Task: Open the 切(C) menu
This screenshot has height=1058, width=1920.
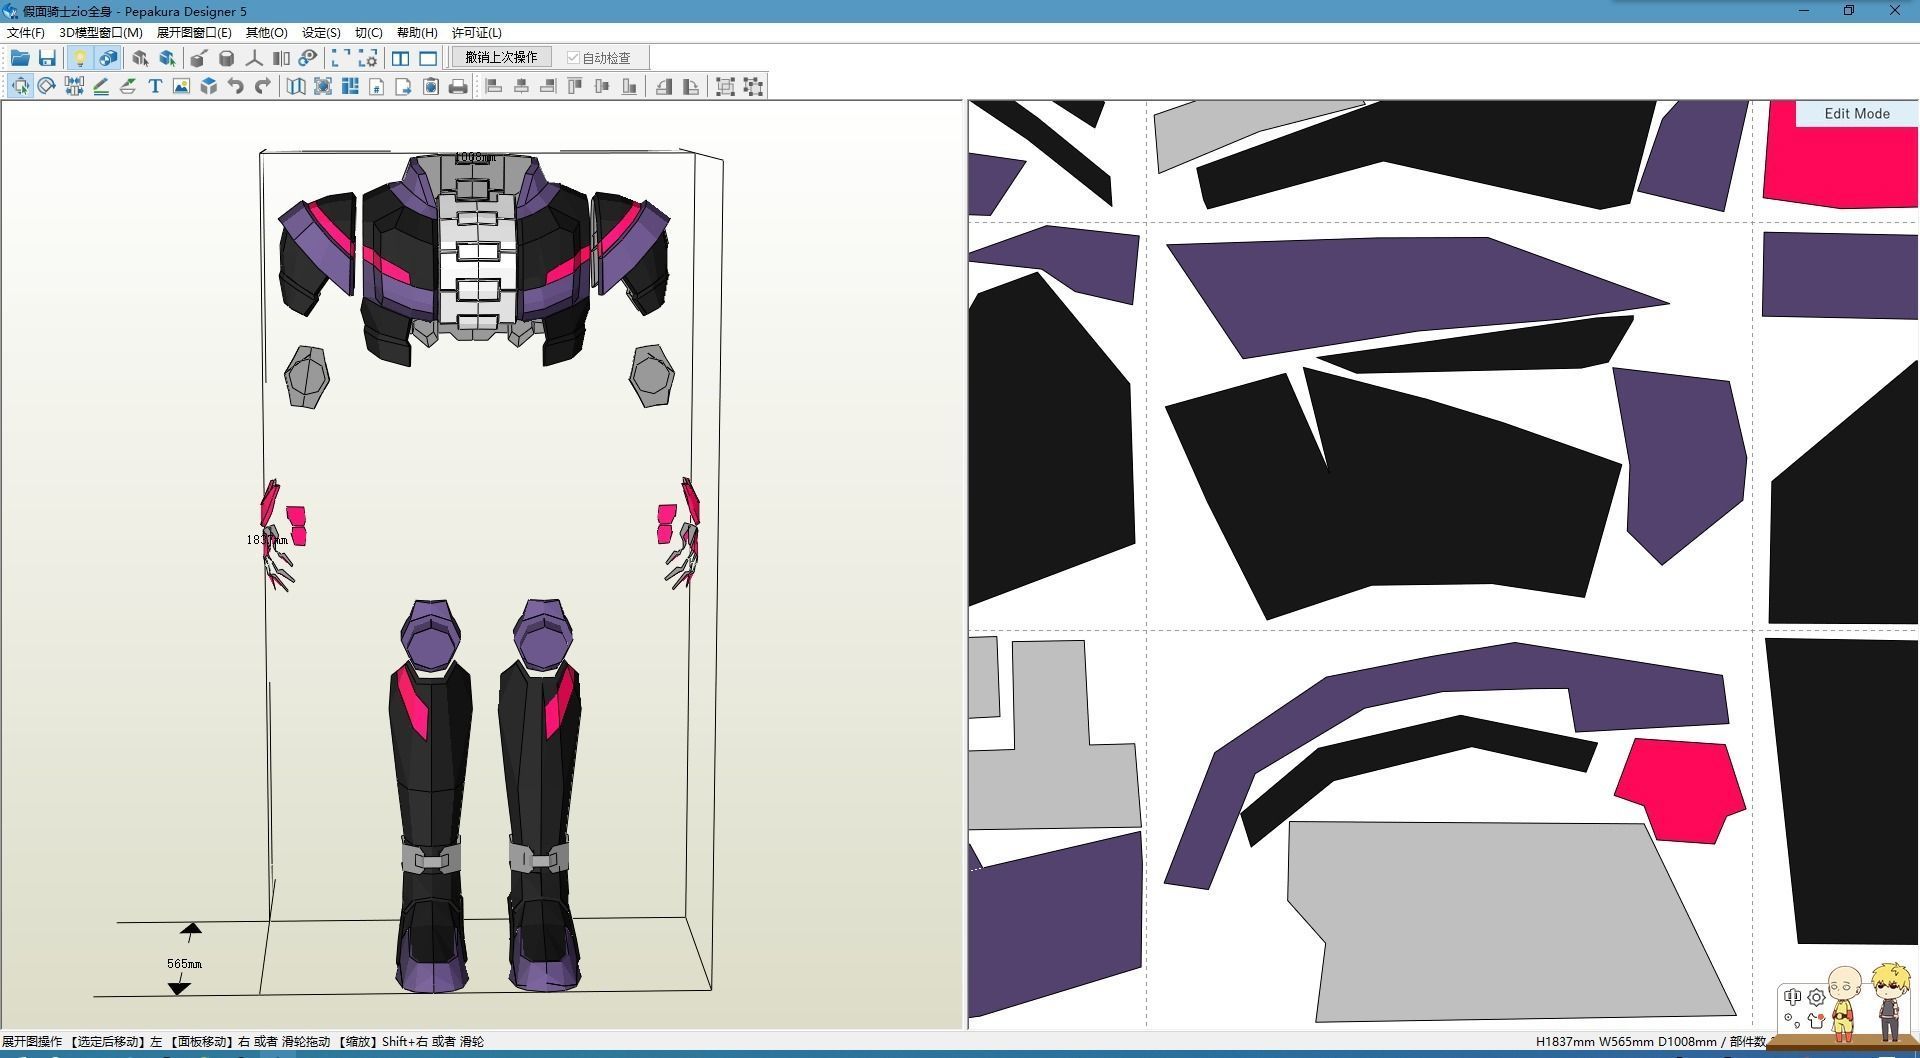Action: tap(369, 32)
